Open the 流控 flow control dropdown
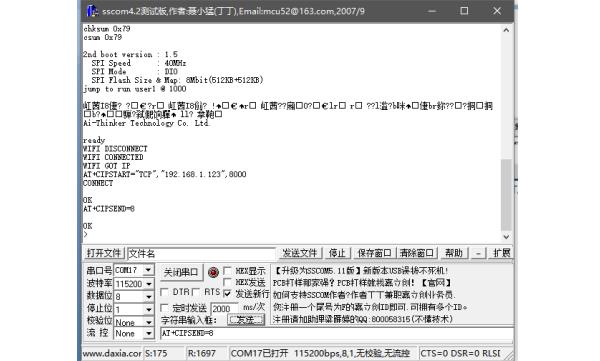 [x=148, y=334]
